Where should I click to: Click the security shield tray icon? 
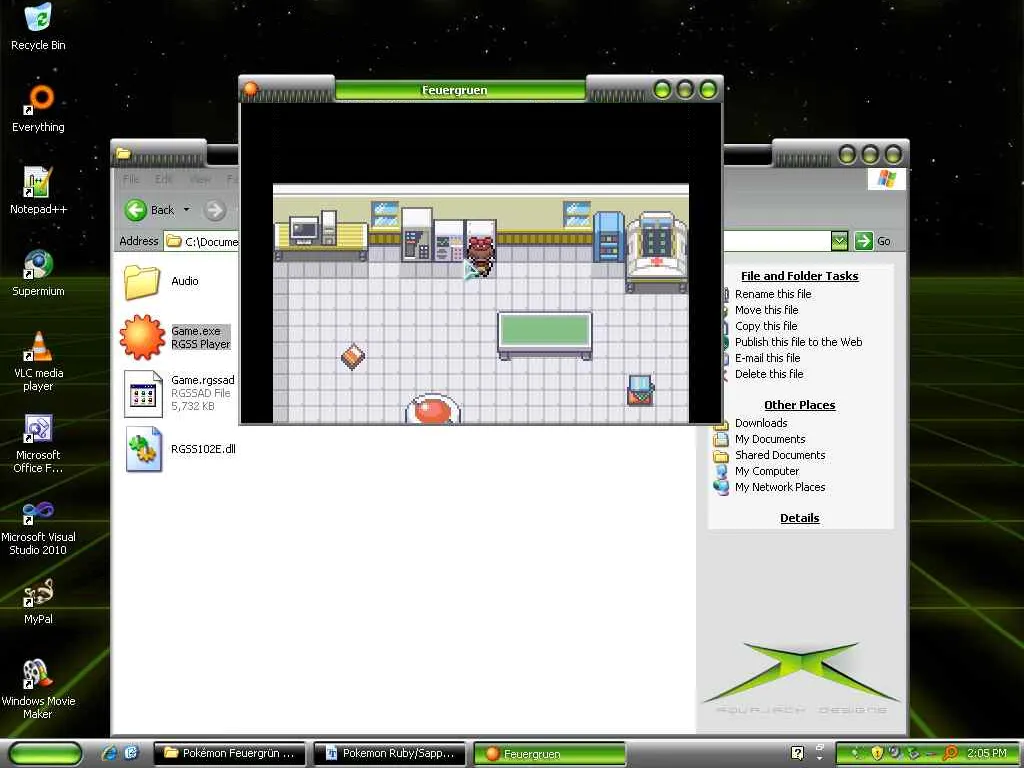pyautogui.click(x=877, y=754)
